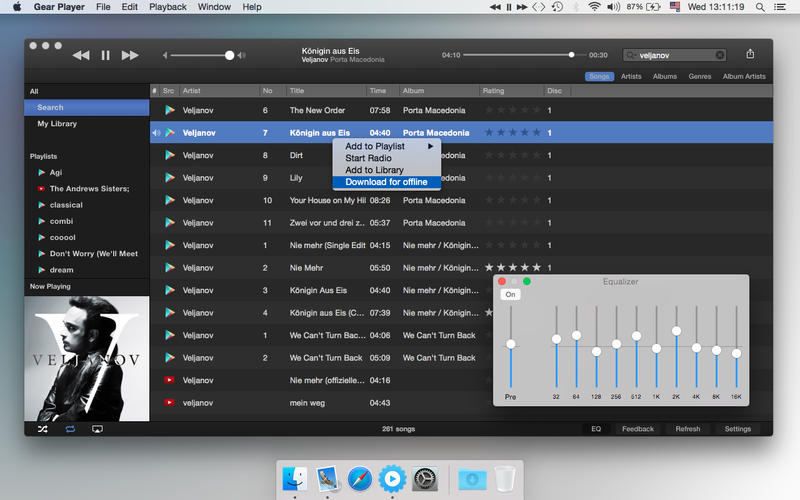
Task: Open Downloads folder in the Dock
Action: pyautogui.click(x=472, y=479)
